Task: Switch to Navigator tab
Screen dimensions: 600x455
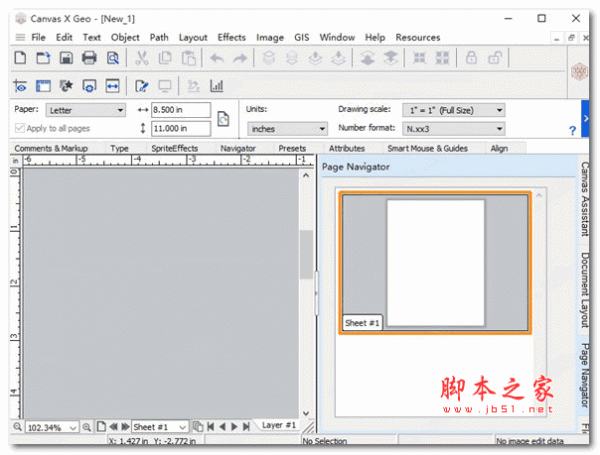Action: coord(238,148)
